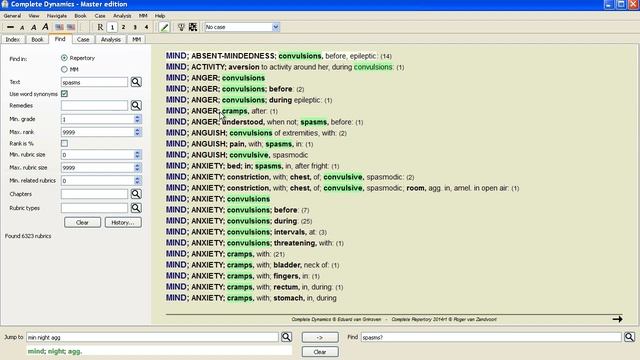Switch to the Index tab

coord(13,40)
